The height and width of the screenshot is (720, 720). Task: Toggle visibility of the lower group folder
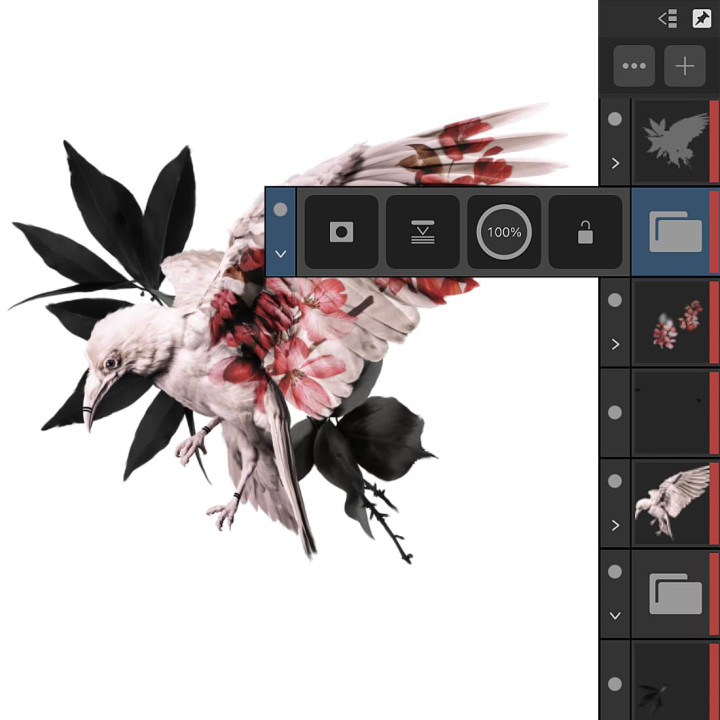click(615, 571)
